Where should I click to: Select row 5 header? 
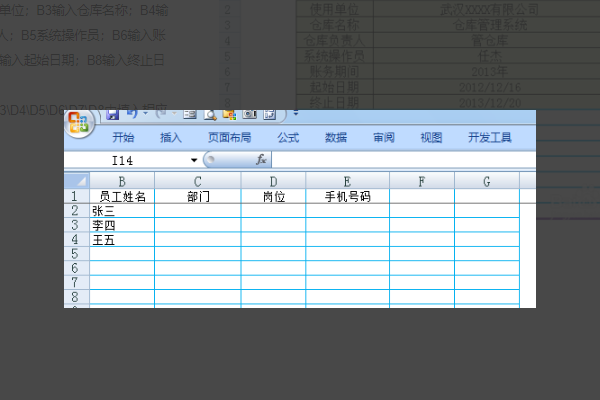77,254
